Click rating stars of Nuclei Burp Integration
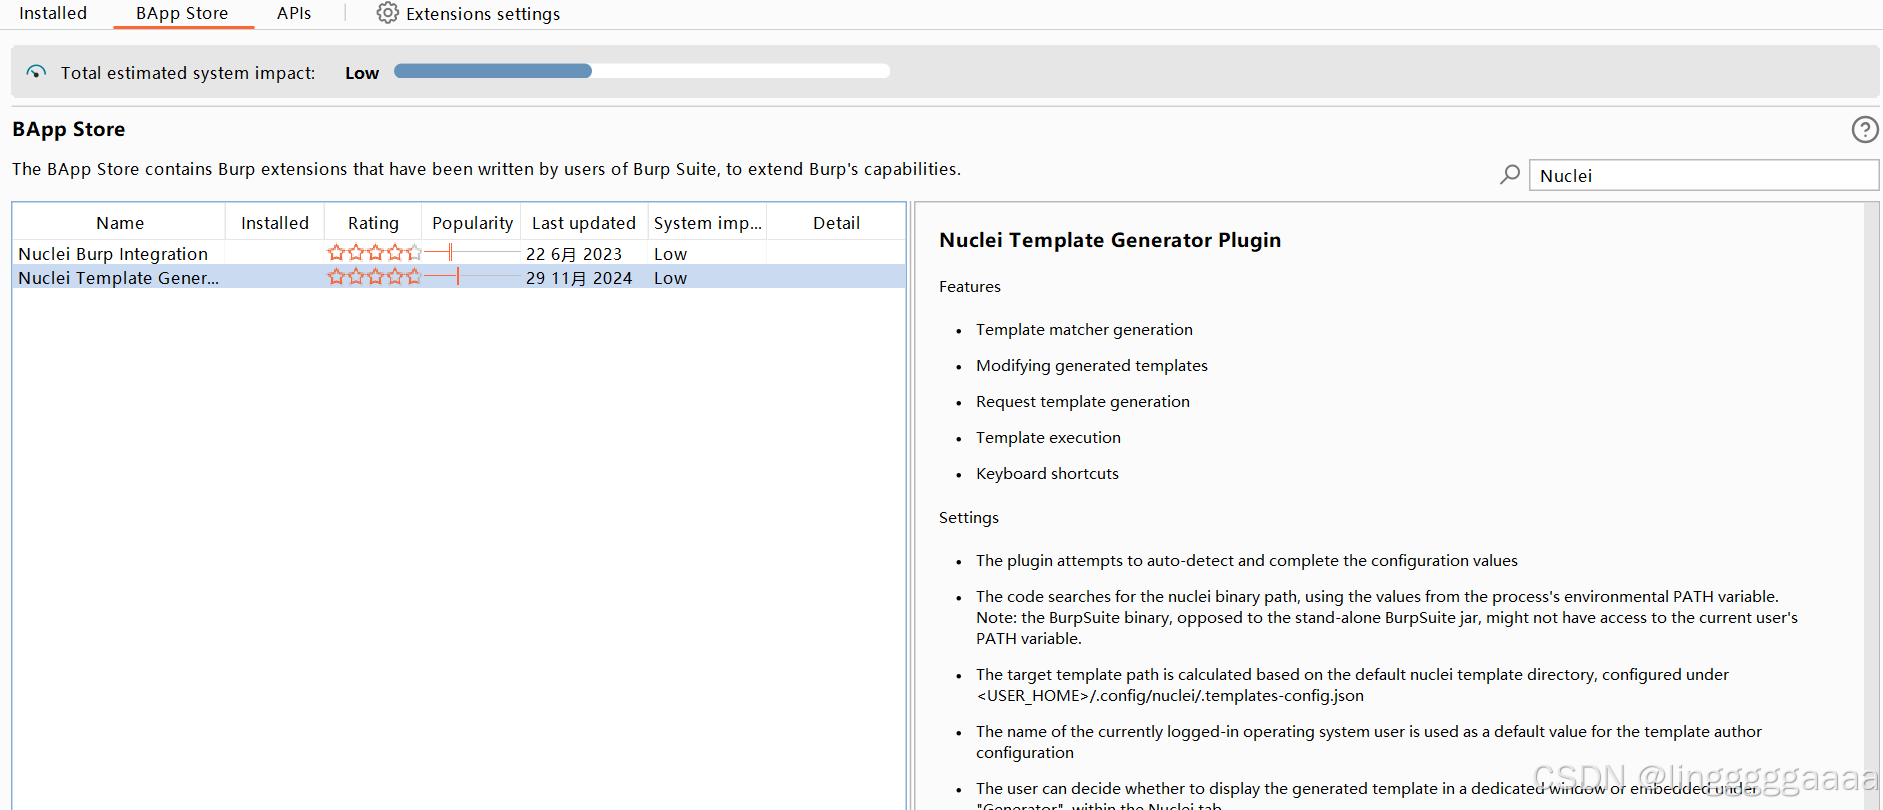 374,253
